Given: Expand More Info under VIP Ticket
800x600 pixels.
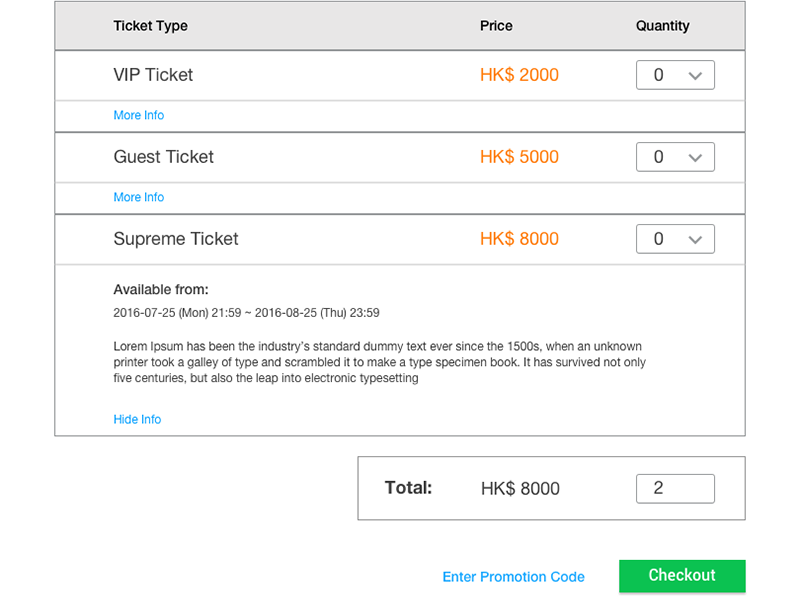Looking at the screenshot, I should pyautogui.click(x=138, y=115).
